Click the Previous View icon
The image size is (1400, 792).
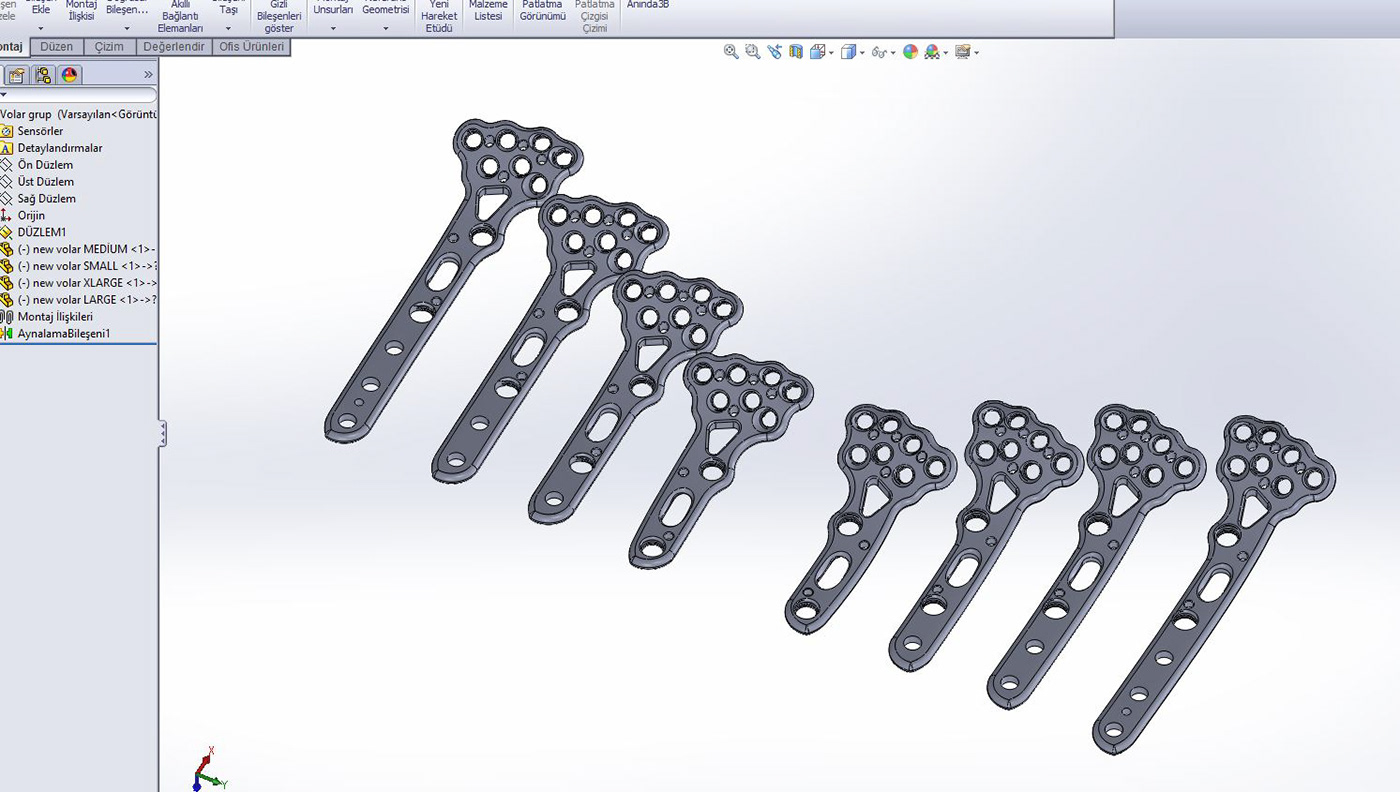[774, 52]
